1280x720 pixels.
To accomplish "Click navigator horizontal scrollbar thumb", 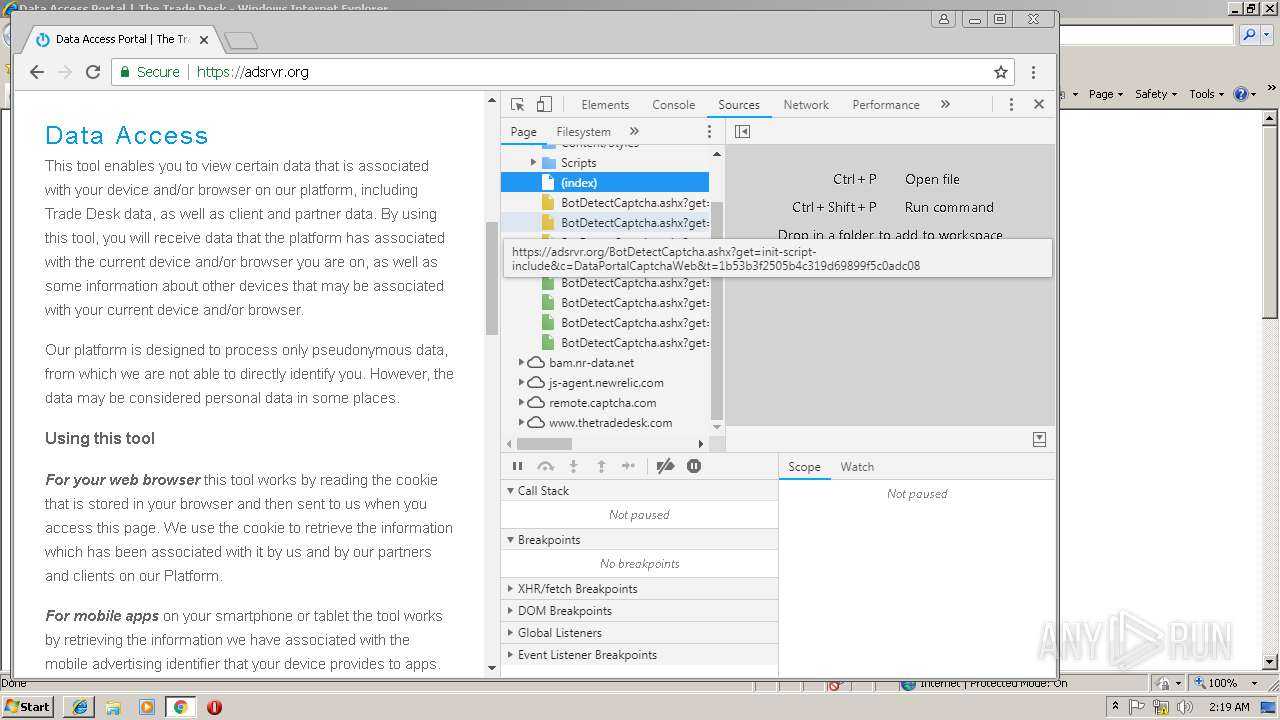I will coord(544,443).
